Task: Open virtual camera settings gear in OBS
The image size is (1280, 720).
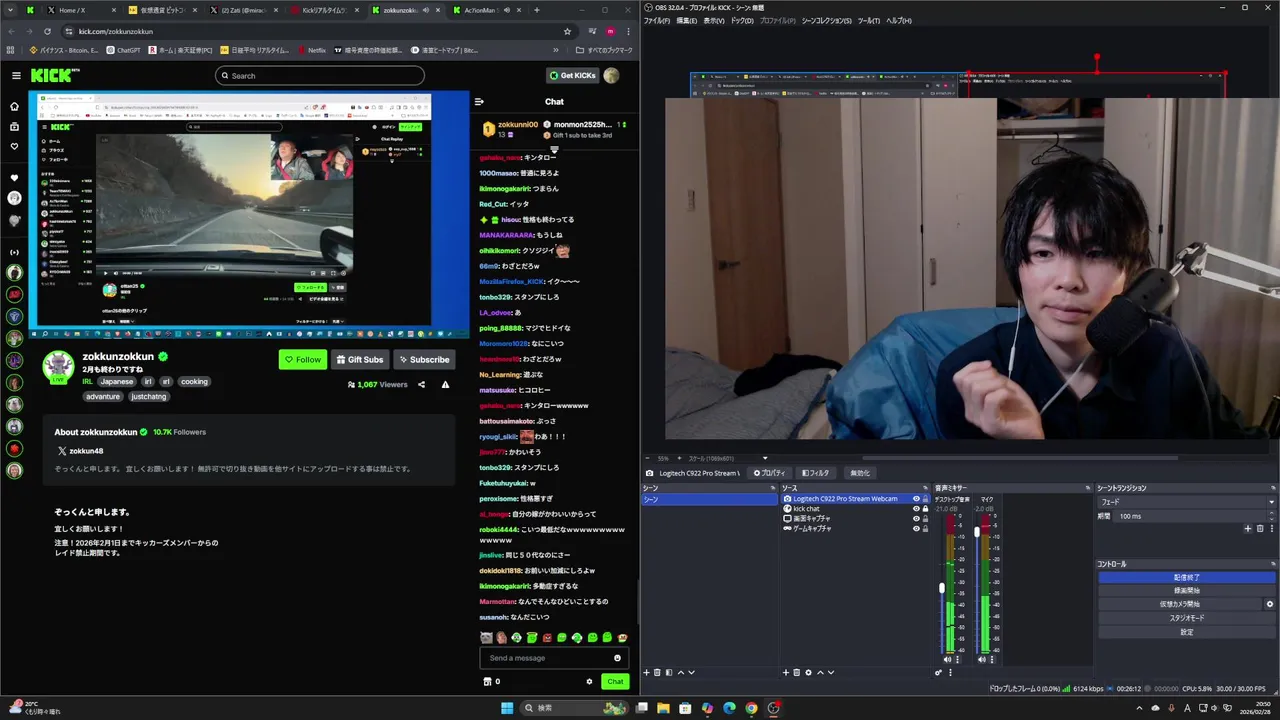Action: point(1270,604)
